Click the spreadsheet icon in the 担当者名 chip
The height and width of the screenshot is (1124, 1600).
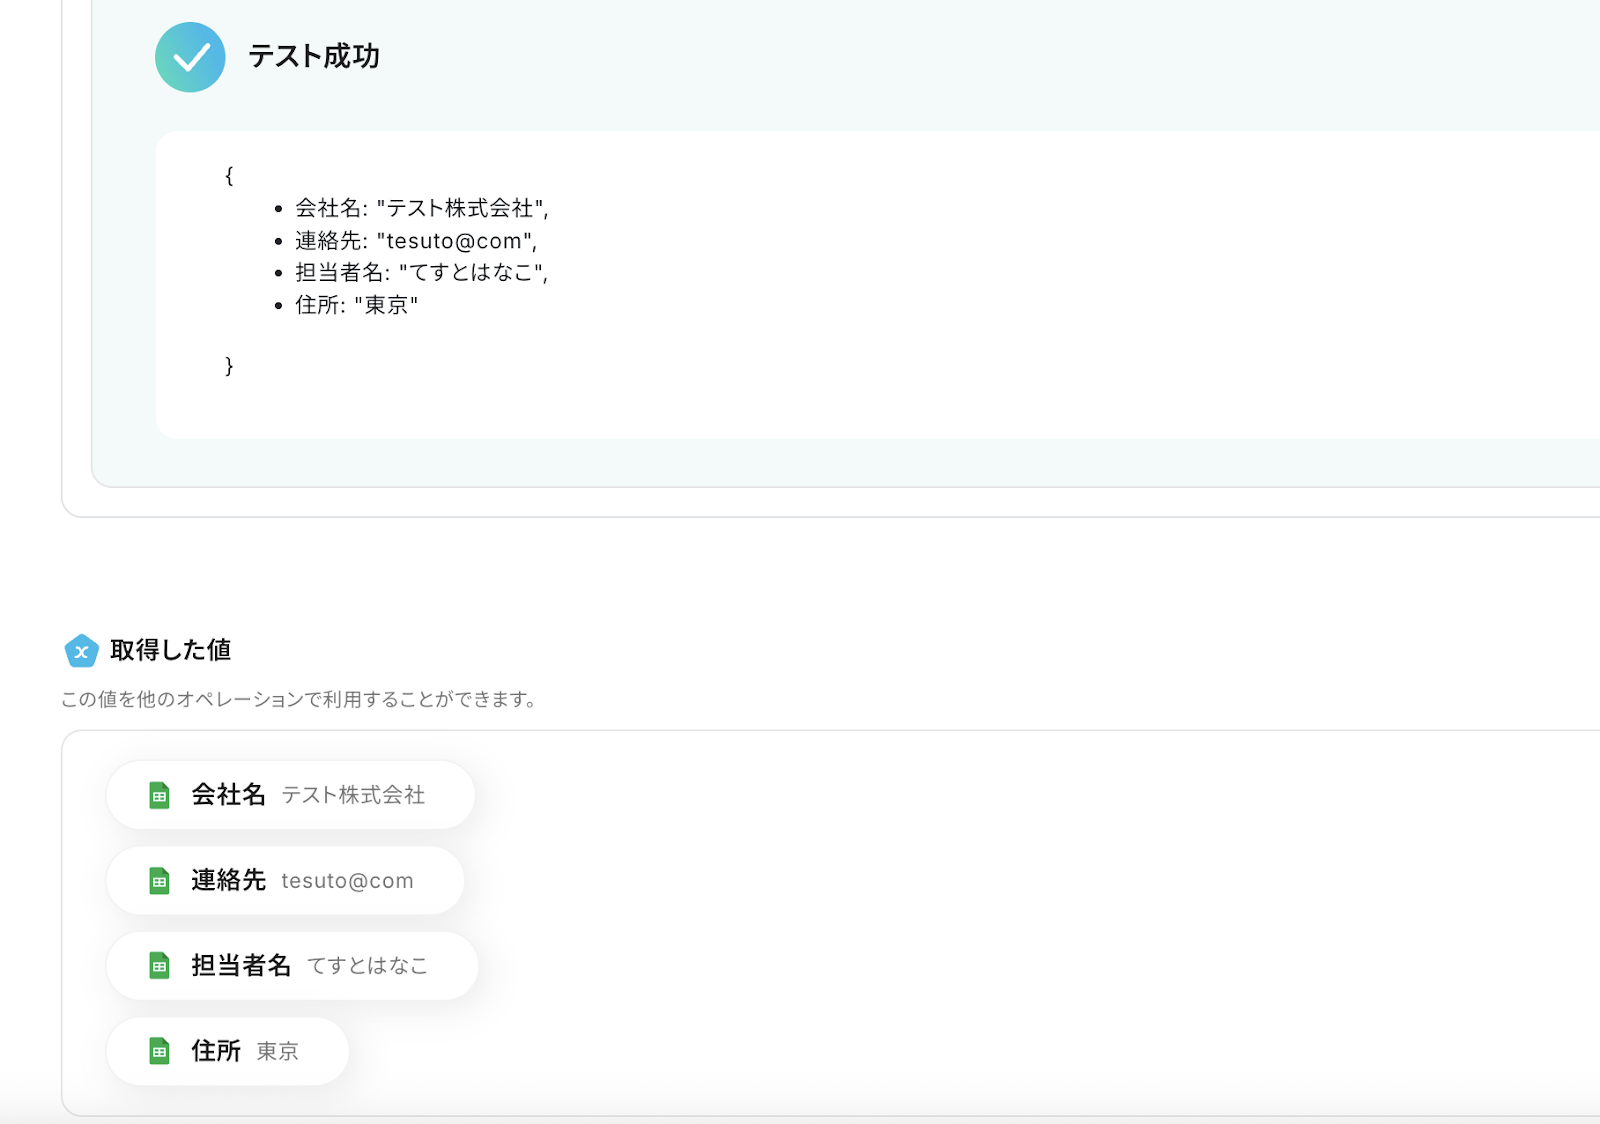(x=159, y=966)
